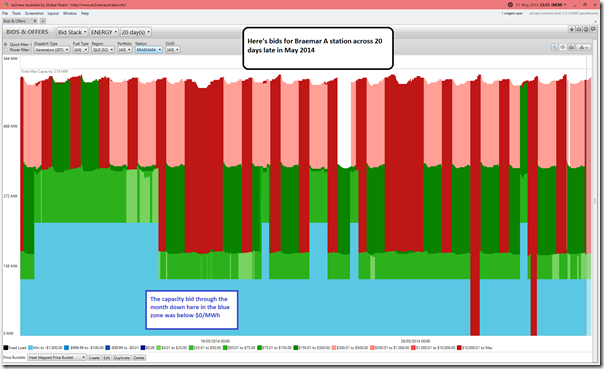This screenshot has height=369, width=604.
Task: Open the Tools menu
Action: (x=16, y=13)
